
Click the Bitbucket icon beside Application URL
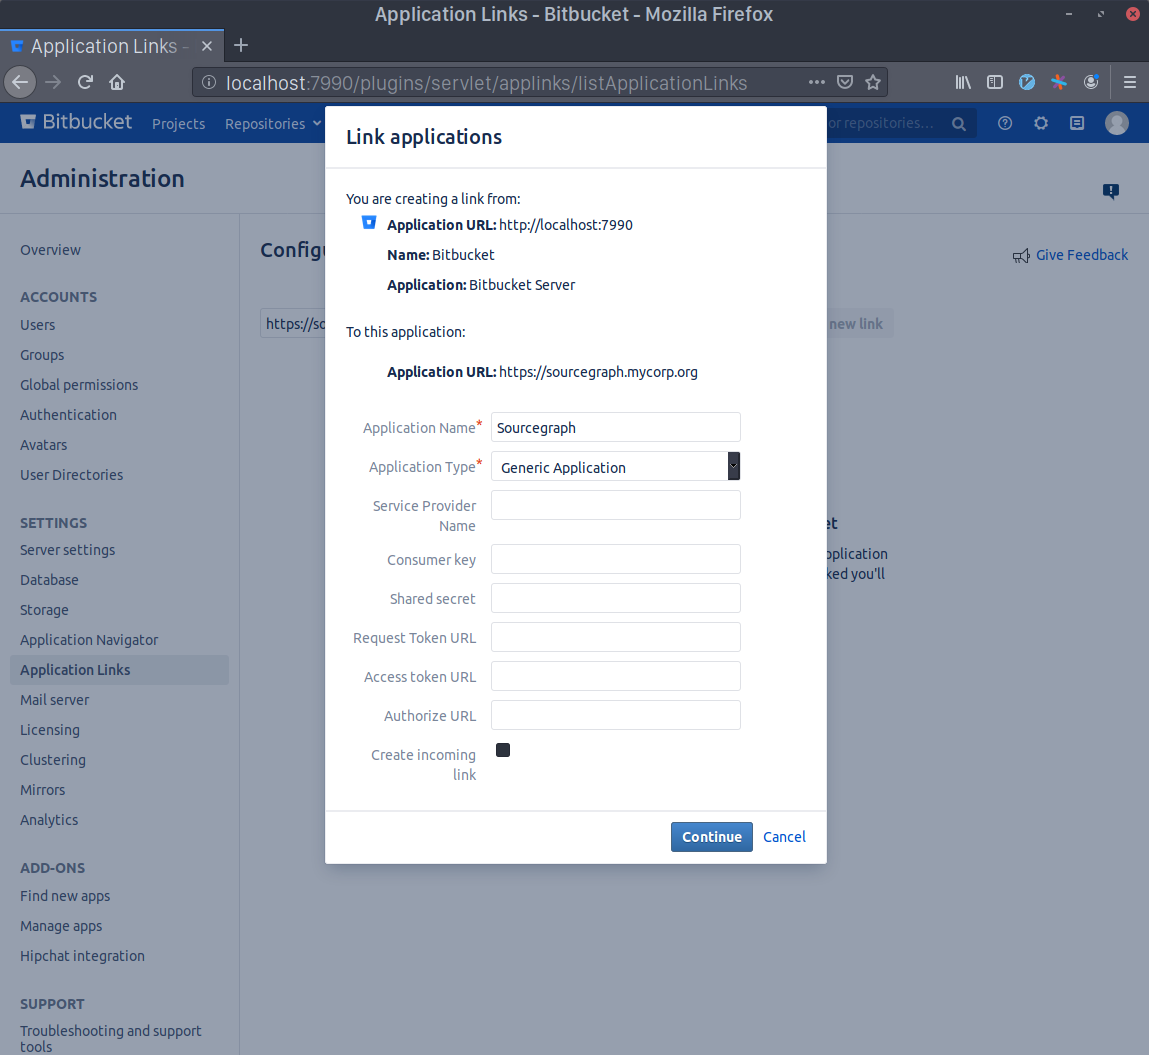tap(369, 223)
